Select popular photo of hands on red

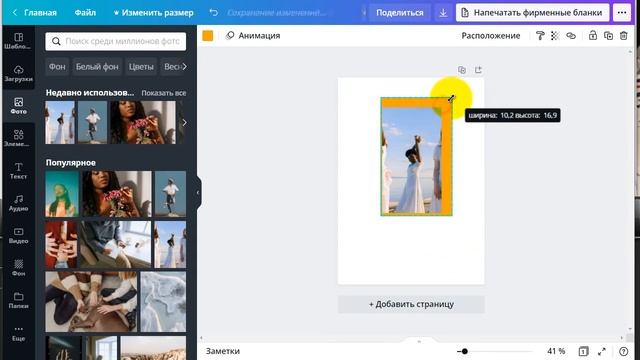pyautogui.click(x=61, y=244)
